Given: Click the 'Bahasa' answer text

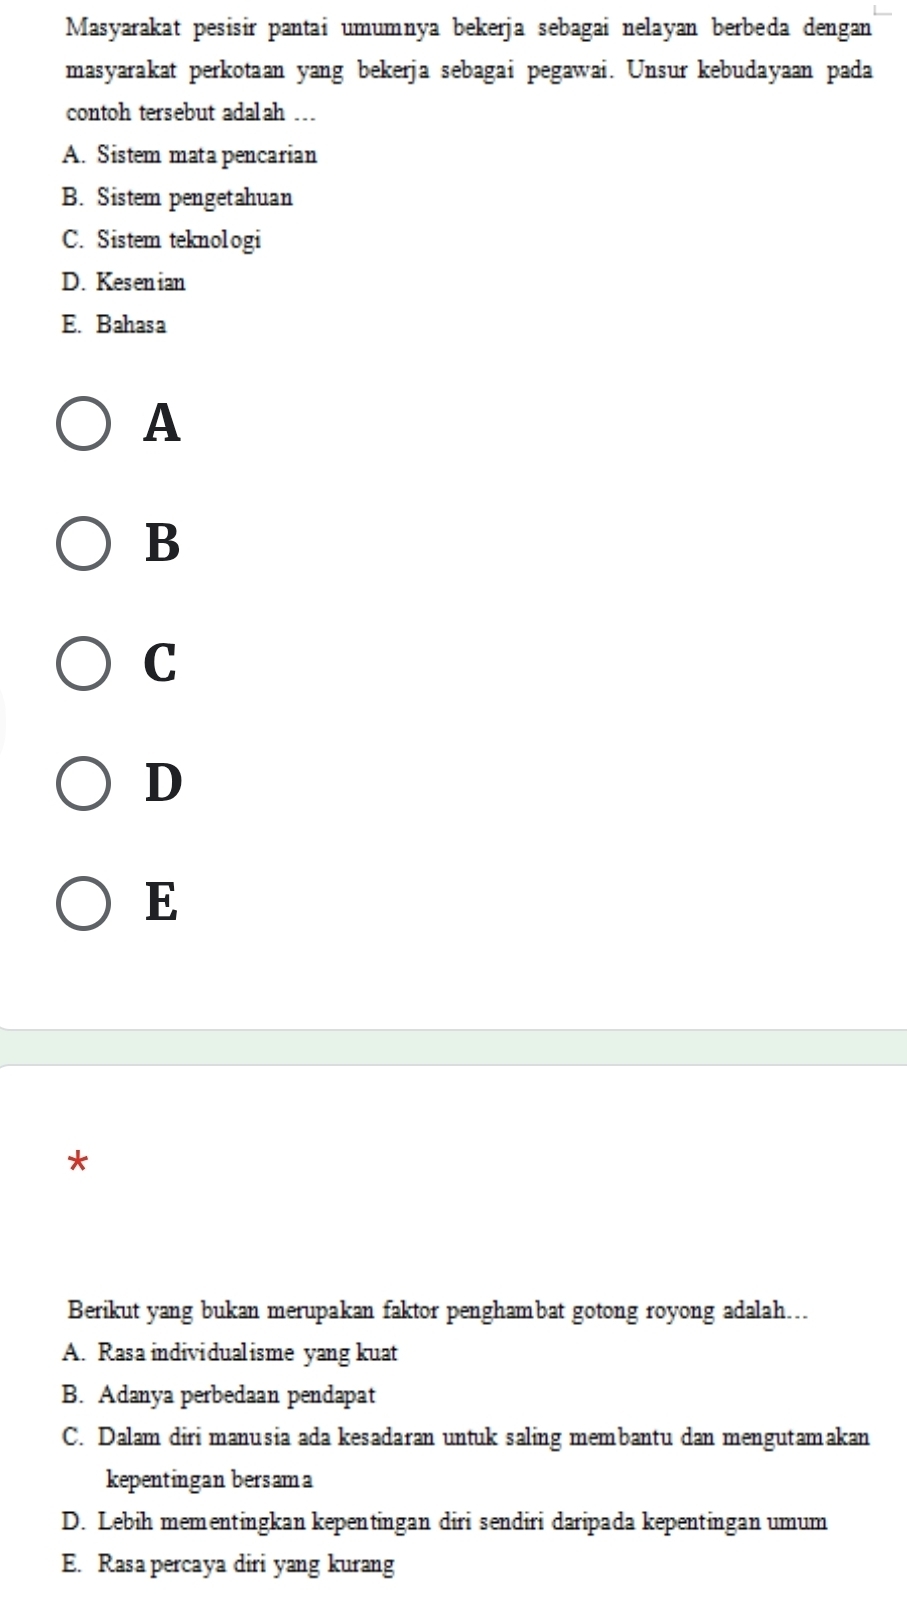Looking at the screenshot, I should click(132, 325).
